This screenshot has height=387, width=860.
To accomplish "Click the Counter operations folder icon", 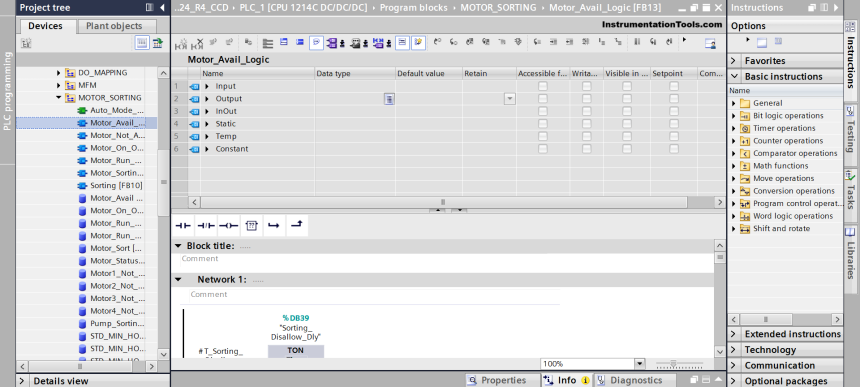I will coord(744,141).
